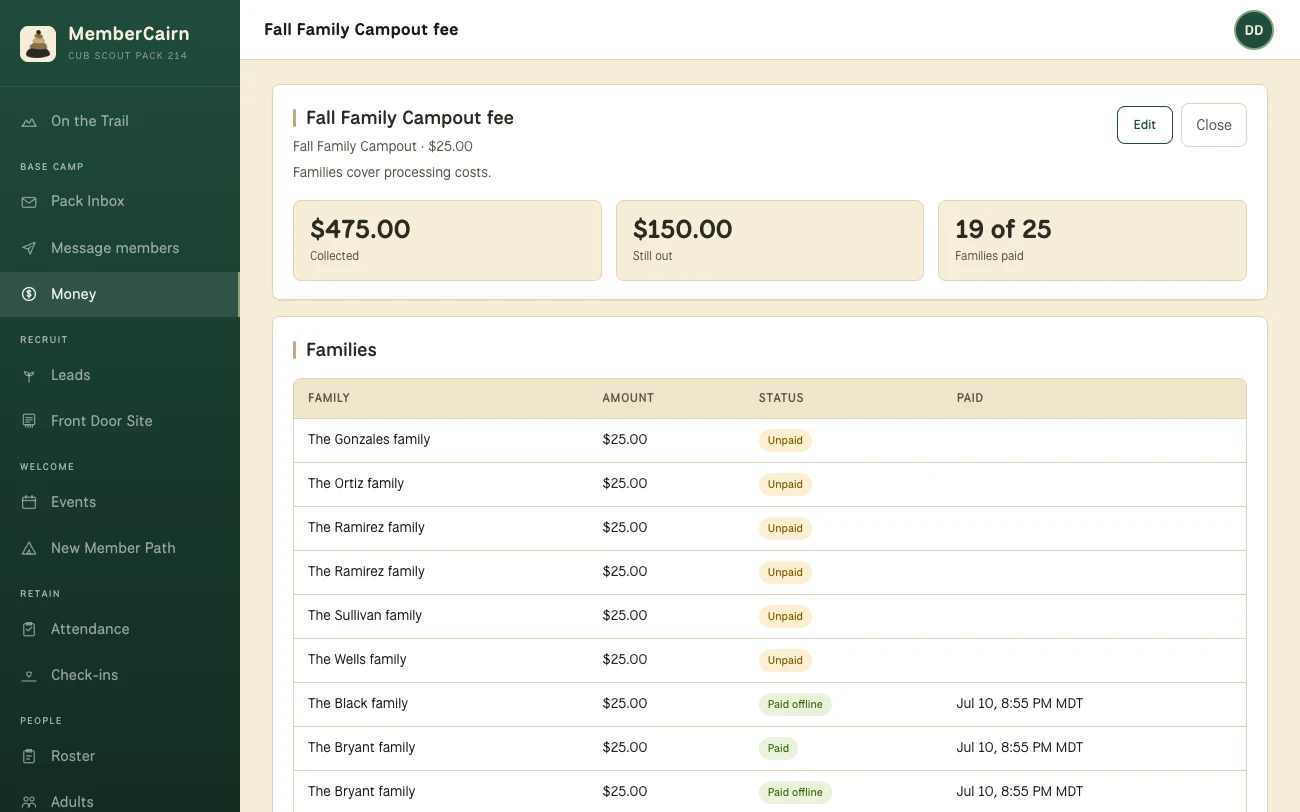Image resolution: width=1300 pixels, height=812 pixels.
Task: Click the New Member Path triangle icon
Action: (29, 548)
